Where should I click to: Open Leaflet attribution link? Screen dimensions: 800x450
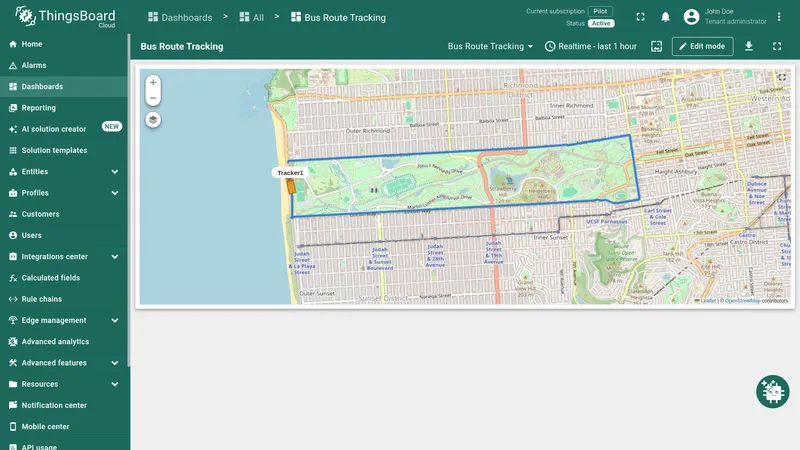[706, 301]
